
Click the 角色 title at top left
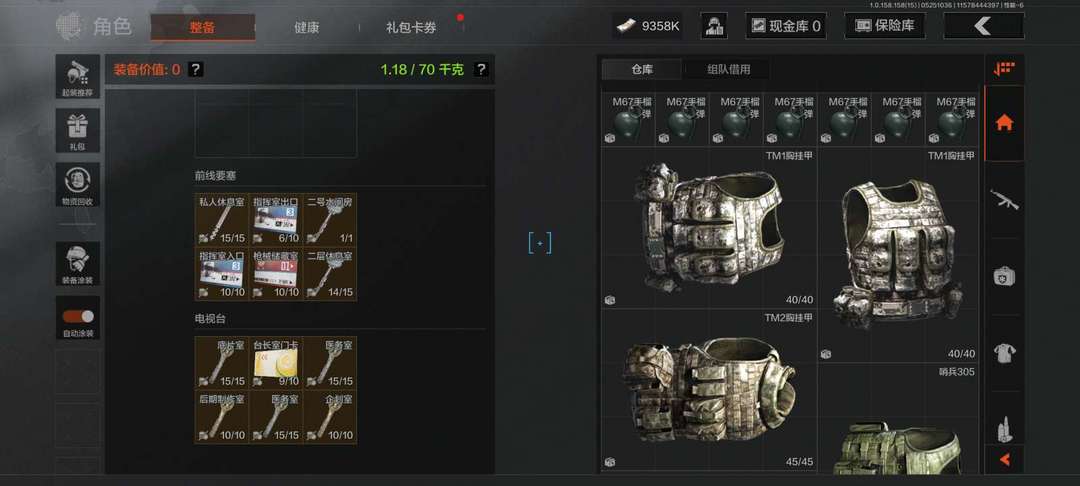pyautogui.click(x=112, y=27)
